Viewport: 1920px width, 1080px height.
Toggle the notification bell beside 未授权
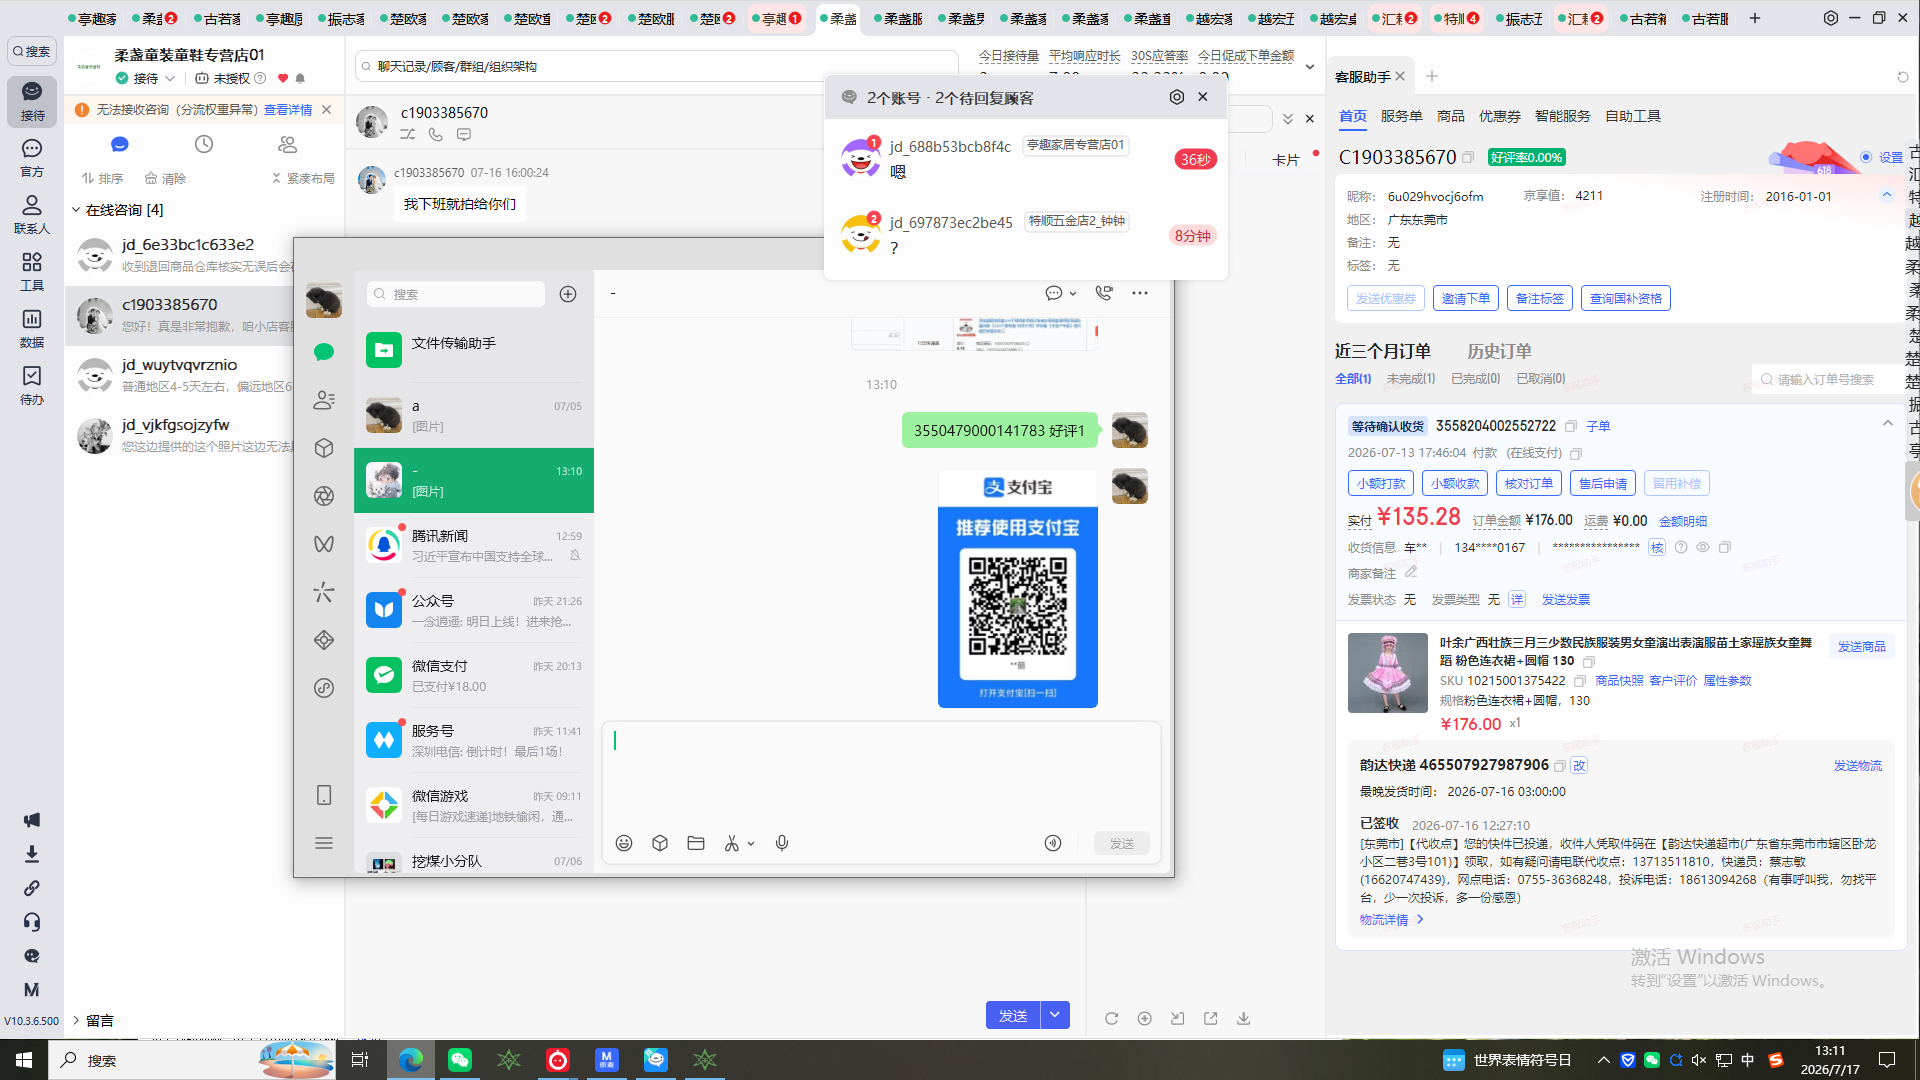click(300, 78)
